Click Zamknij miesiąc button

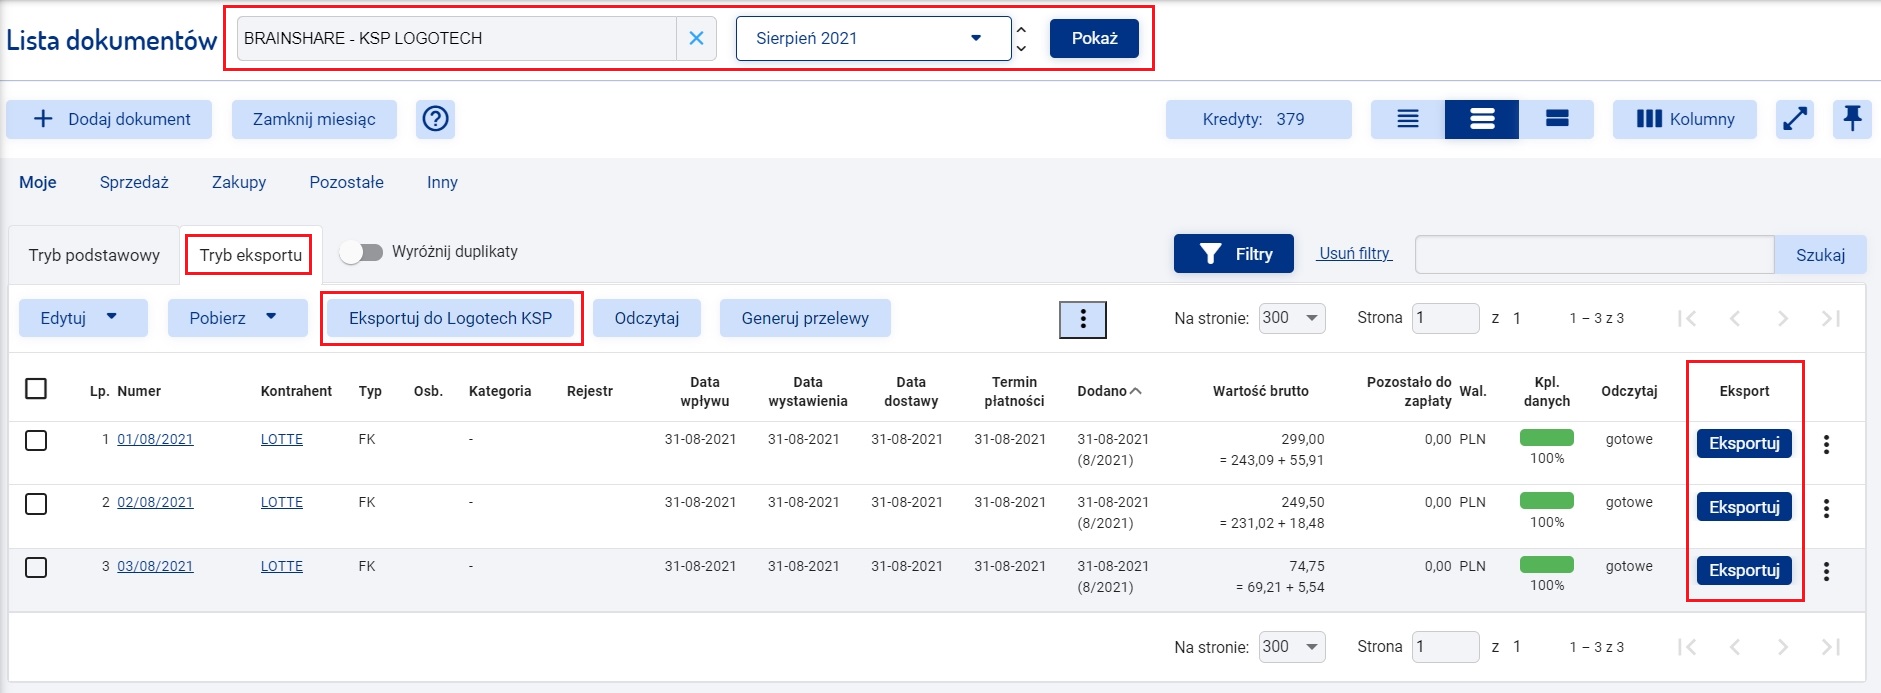point(314,119)
